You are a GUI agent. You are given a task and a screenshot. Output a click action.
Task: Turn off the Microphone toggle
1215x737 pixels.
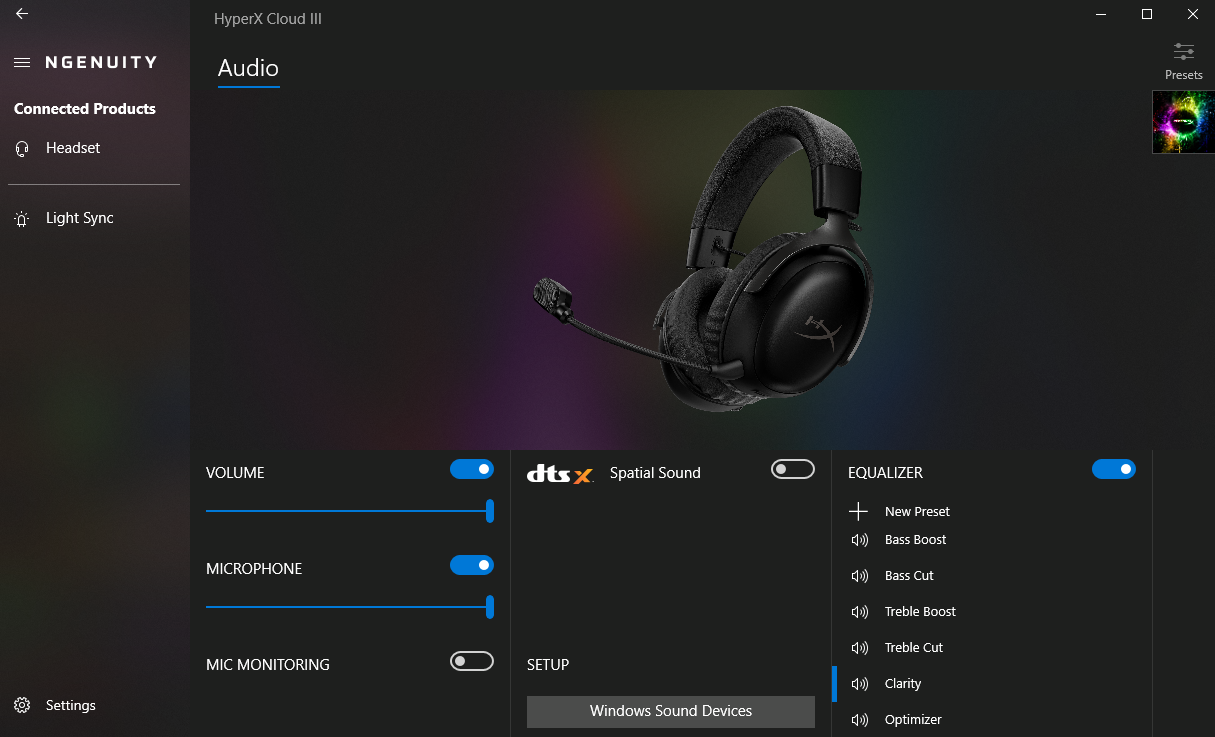472,565
